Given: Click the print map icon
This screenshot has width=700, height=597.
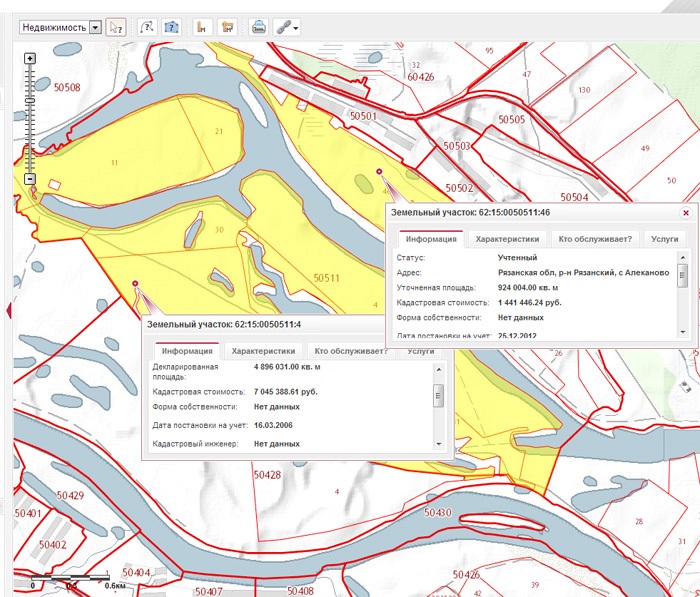Looking at the screenshot, I should coord(258,27).
